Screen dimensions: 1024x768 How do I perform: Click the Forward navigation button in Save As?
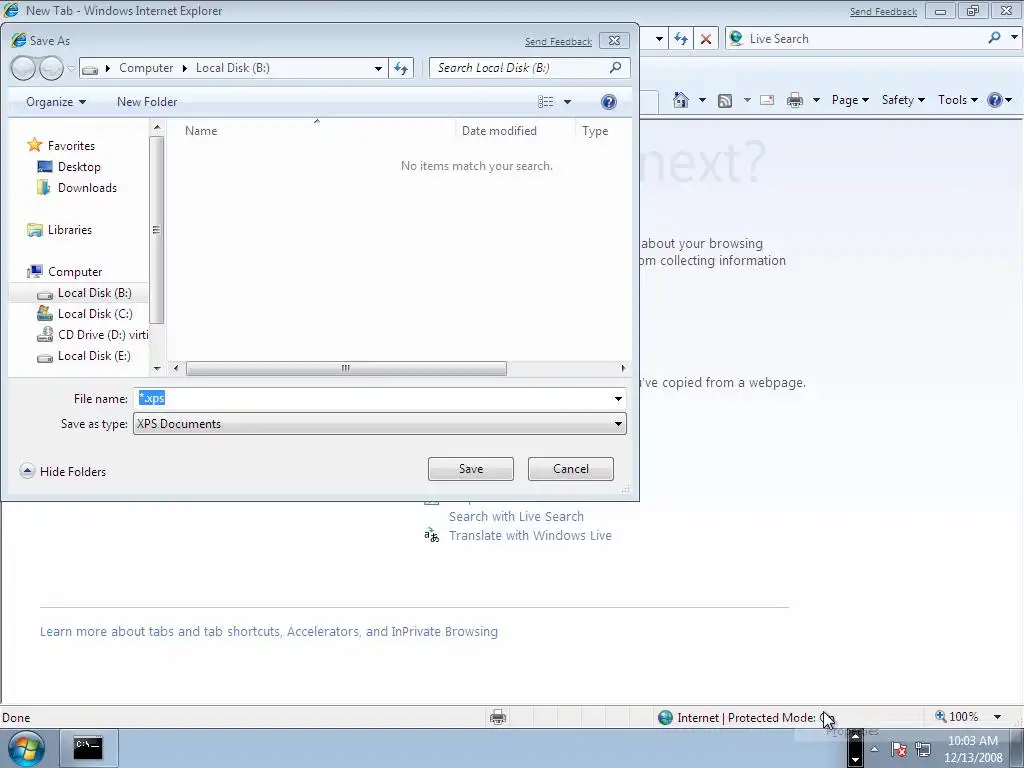[x=52, y=68]
